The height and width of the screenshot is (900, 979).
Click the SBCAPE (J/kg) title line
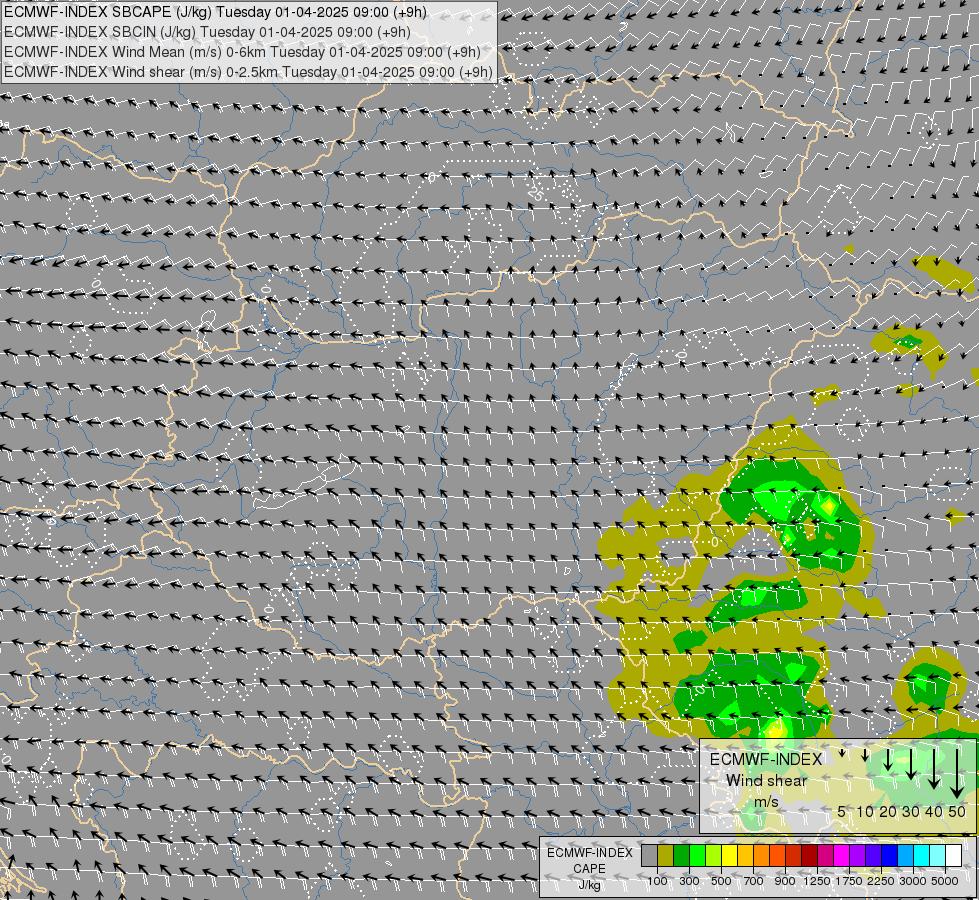[x=215, y=12]
